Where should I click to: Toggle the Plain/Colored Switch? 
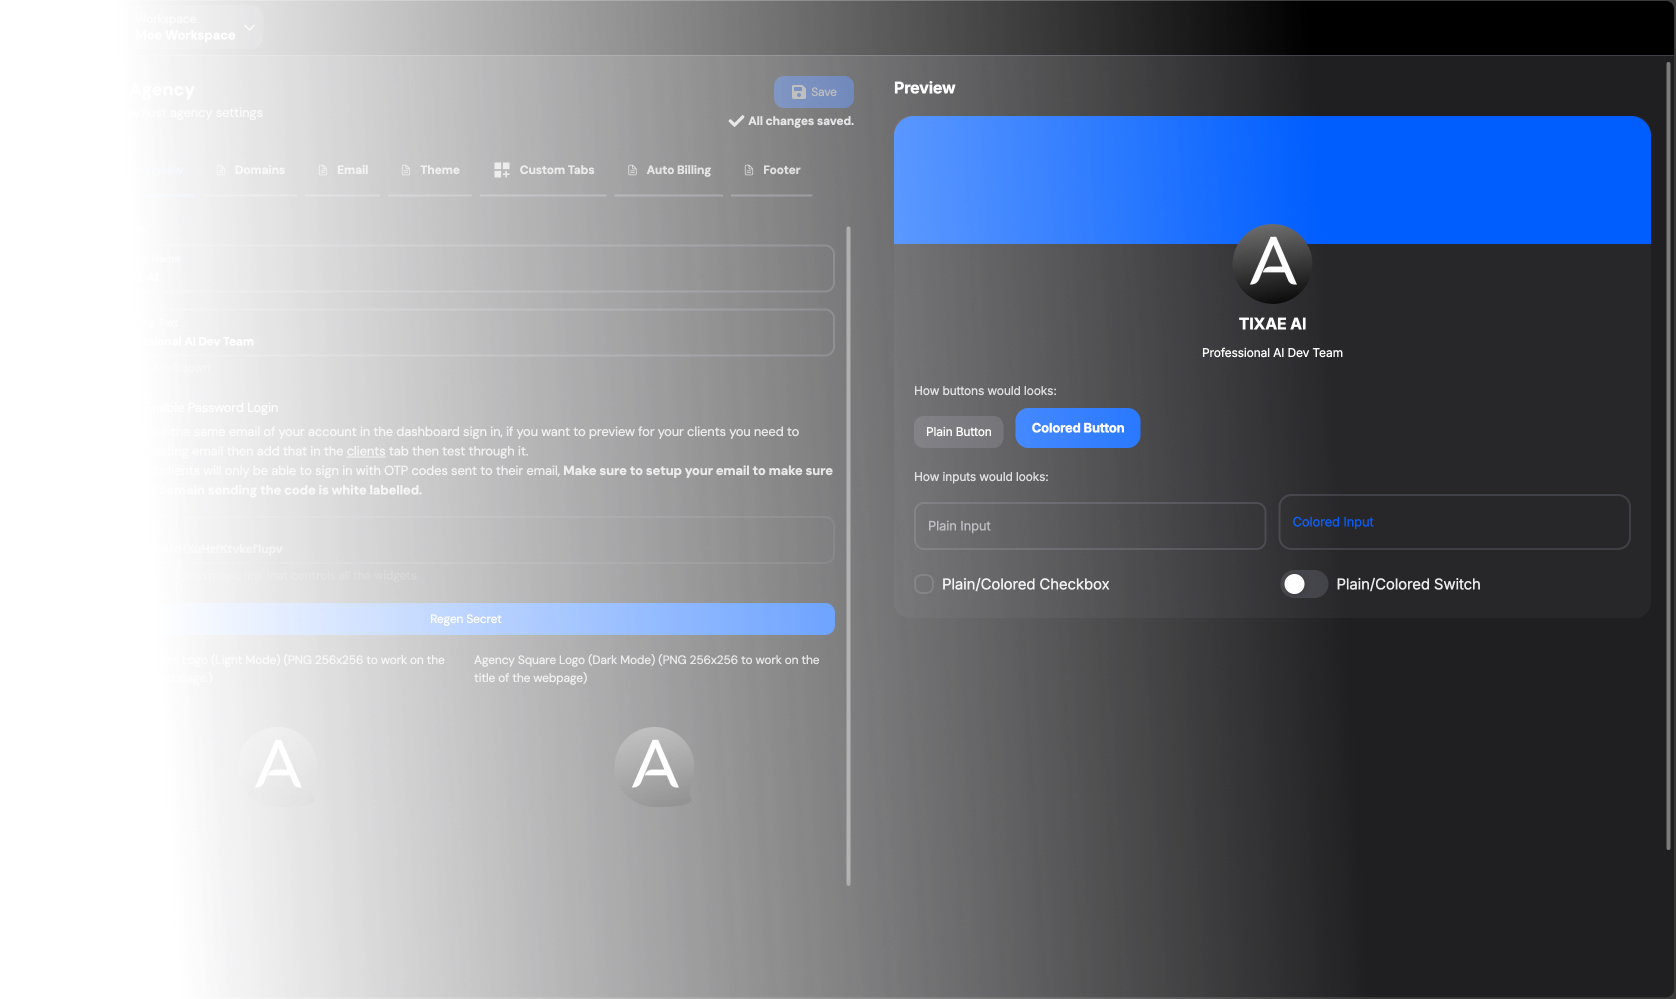pyautogui.click(x=1303, y=584)
